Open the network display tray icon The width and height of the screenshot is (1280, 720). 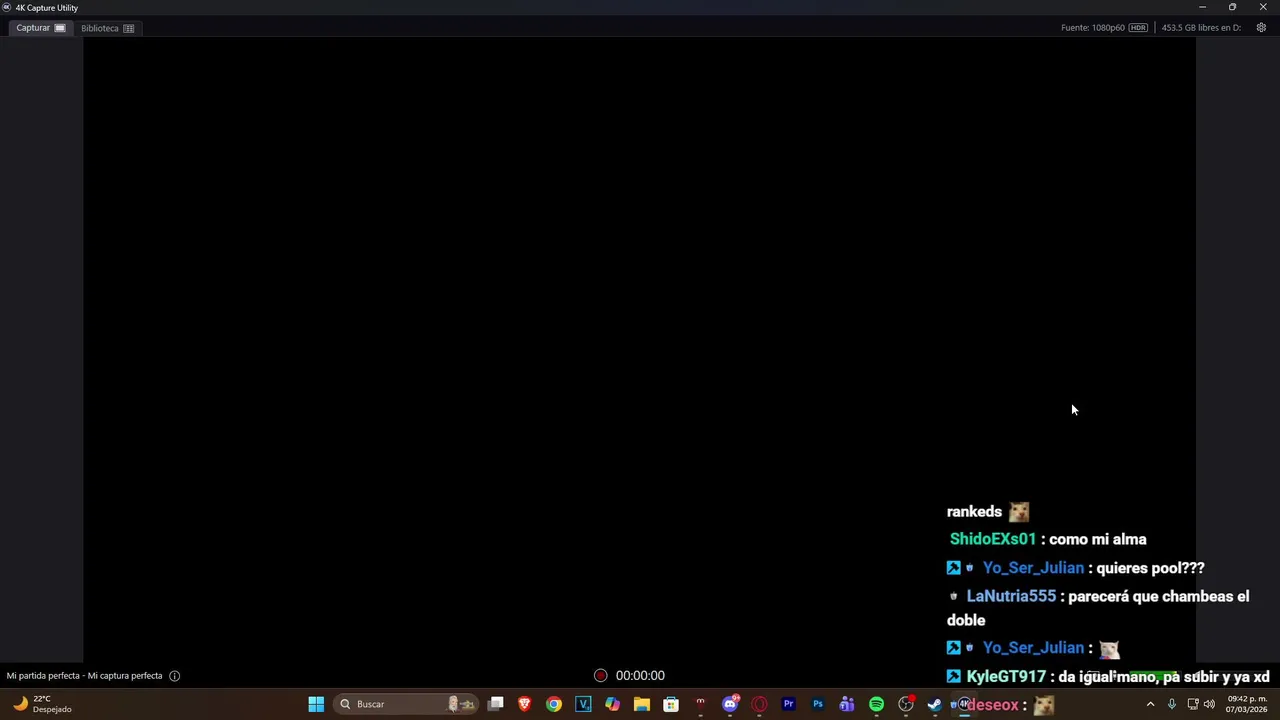tap(1192, 704)
